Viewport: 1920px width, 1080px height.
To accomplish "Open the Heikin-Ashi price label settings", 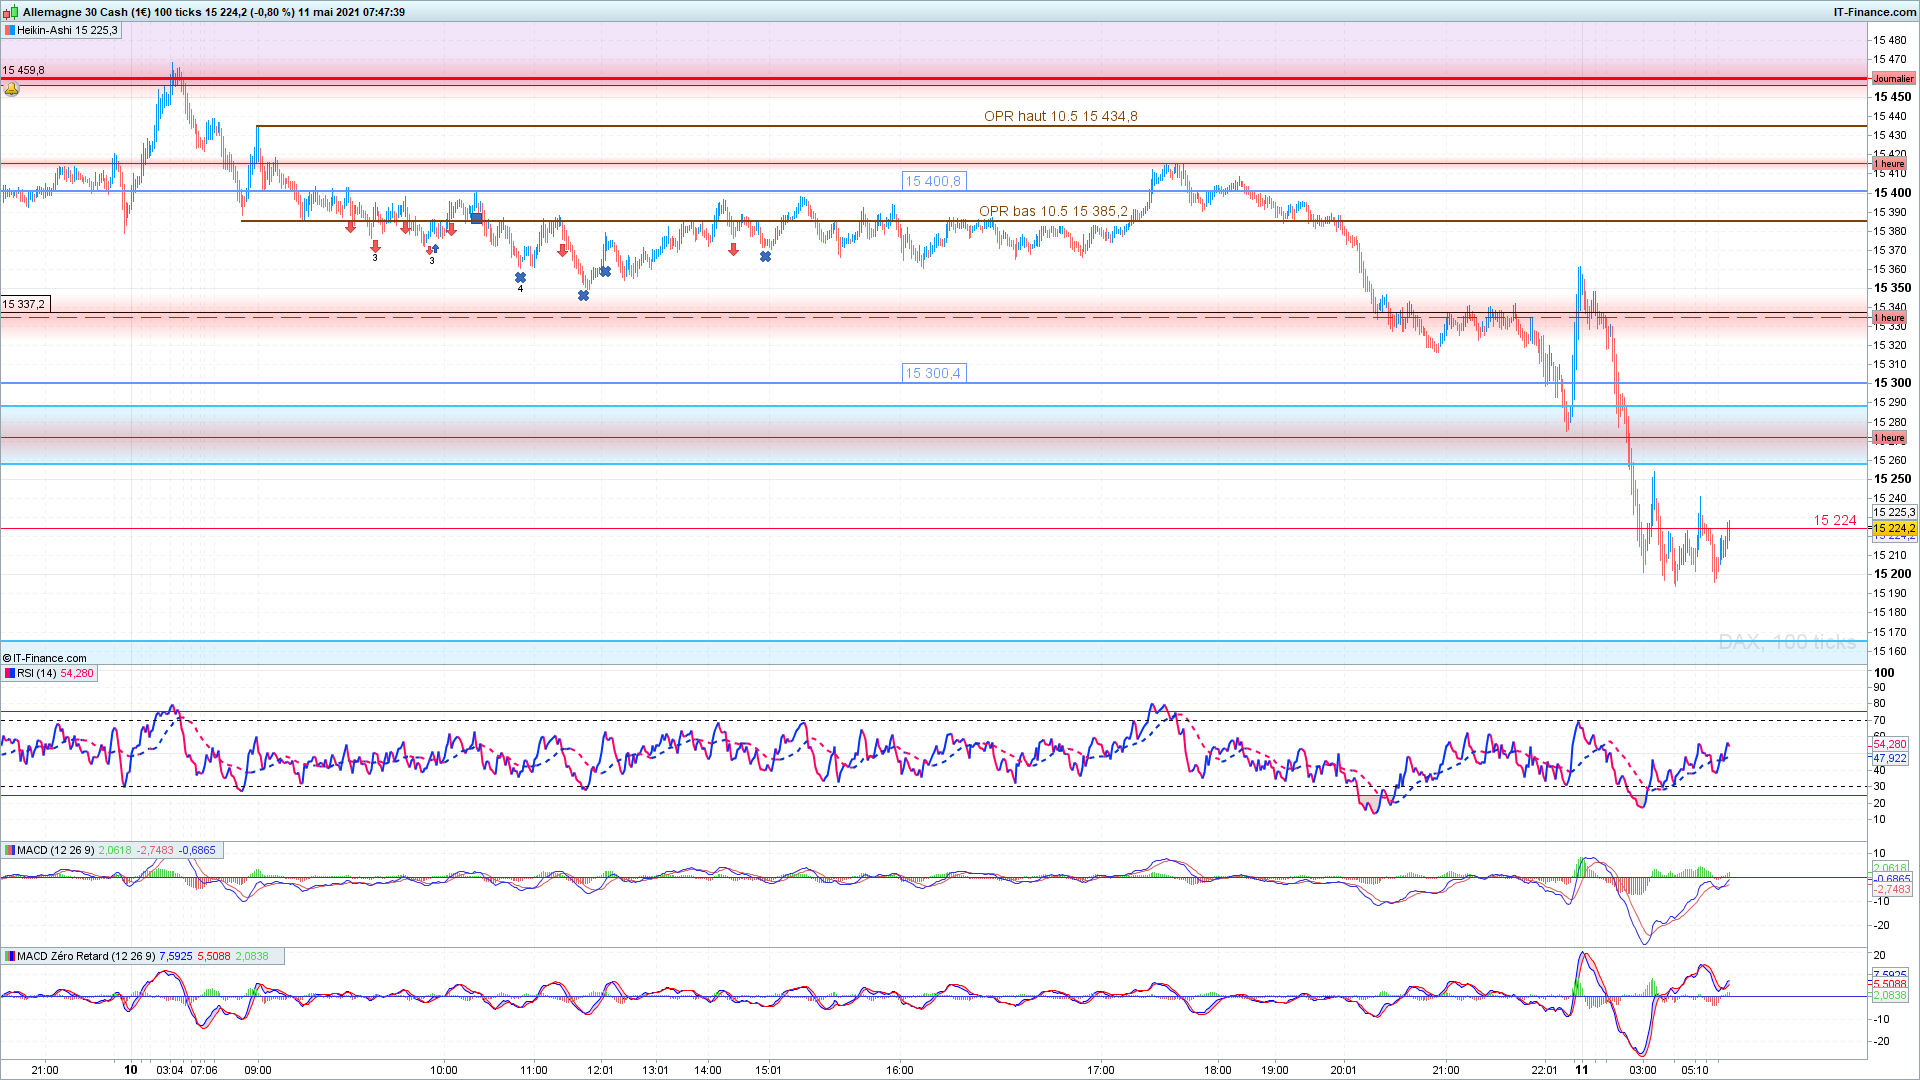I will coord(67,30).
